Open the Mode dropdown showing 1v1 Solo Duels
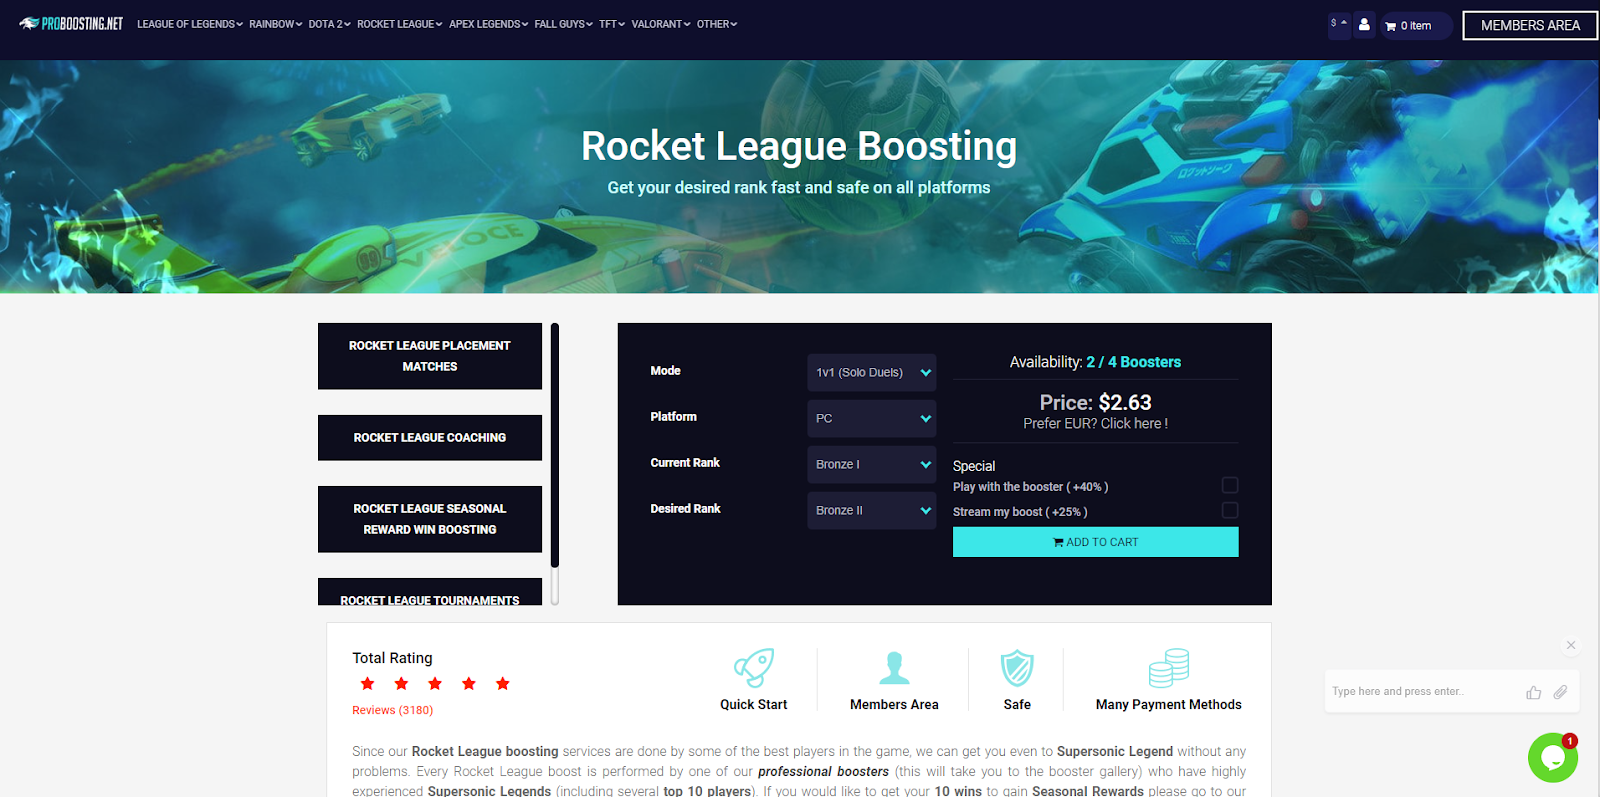This screenshot has height=797, width=1600. coord(872,372)
